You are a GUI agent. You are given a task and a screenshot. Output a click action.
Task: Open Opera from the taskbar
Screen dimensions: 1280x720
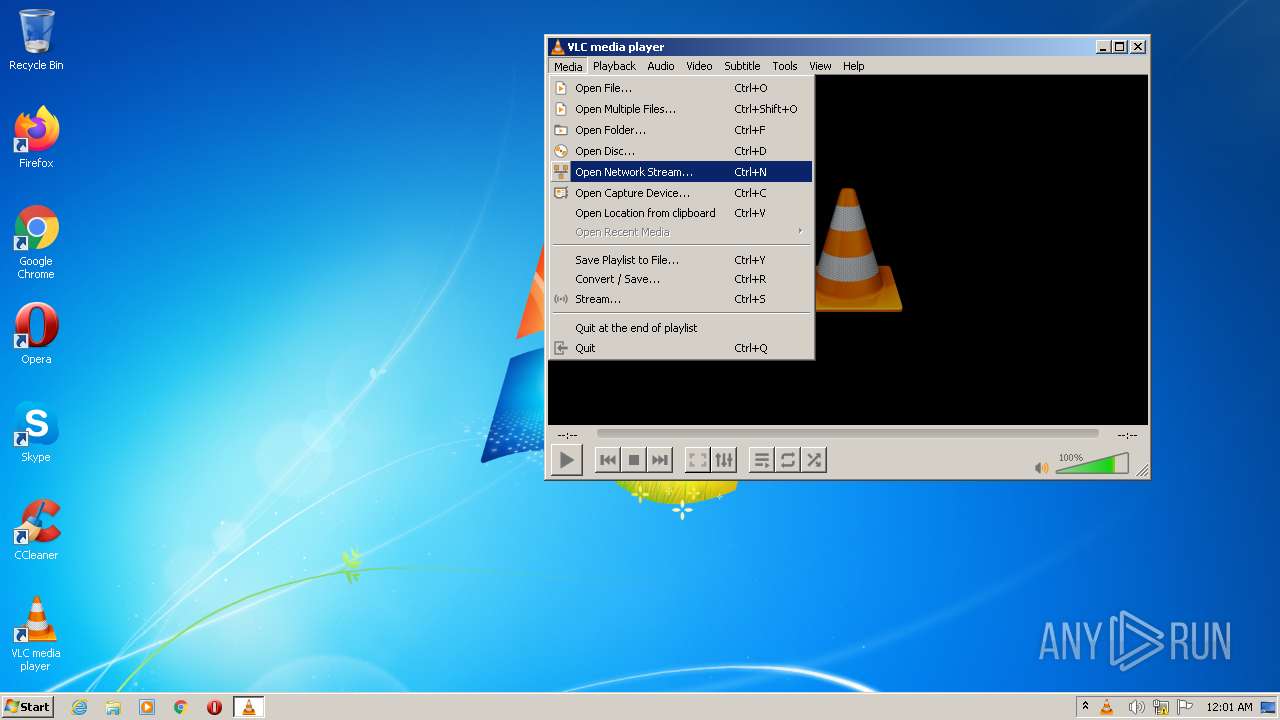coord(214,707)
